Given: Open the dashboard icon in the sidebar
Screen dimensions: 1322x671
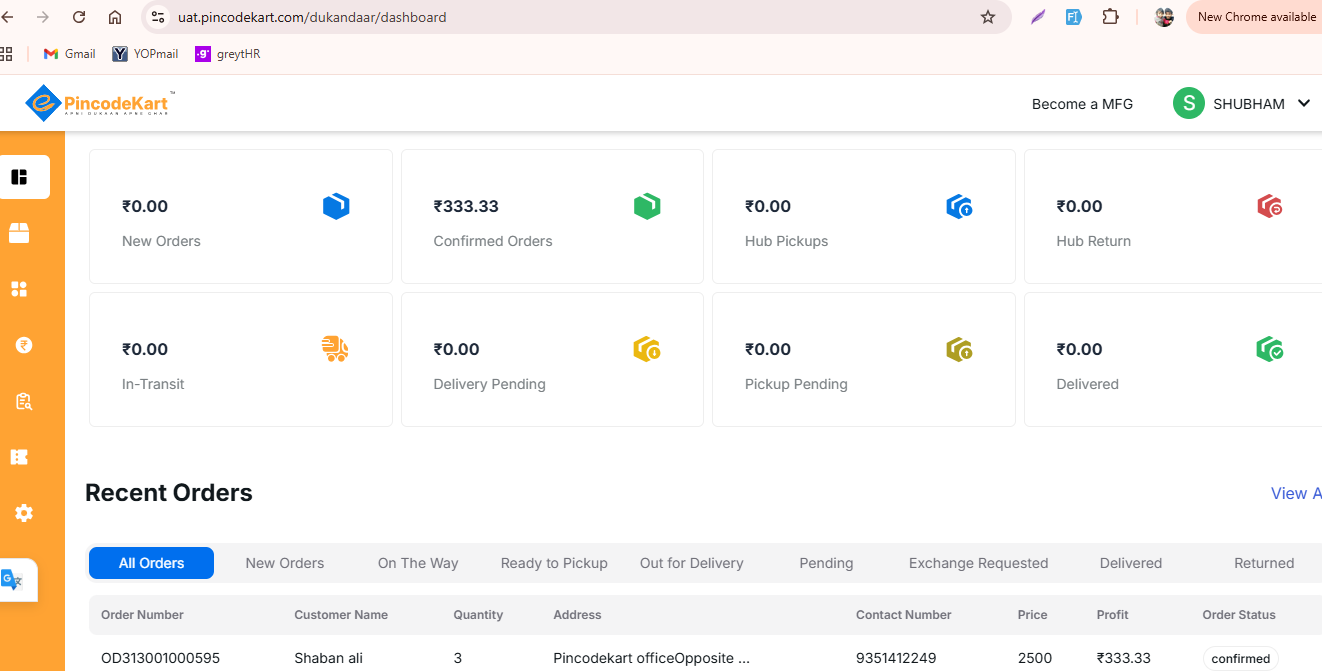Looking at the screenshot, I should pyautogui.click(x=19, y=177).
